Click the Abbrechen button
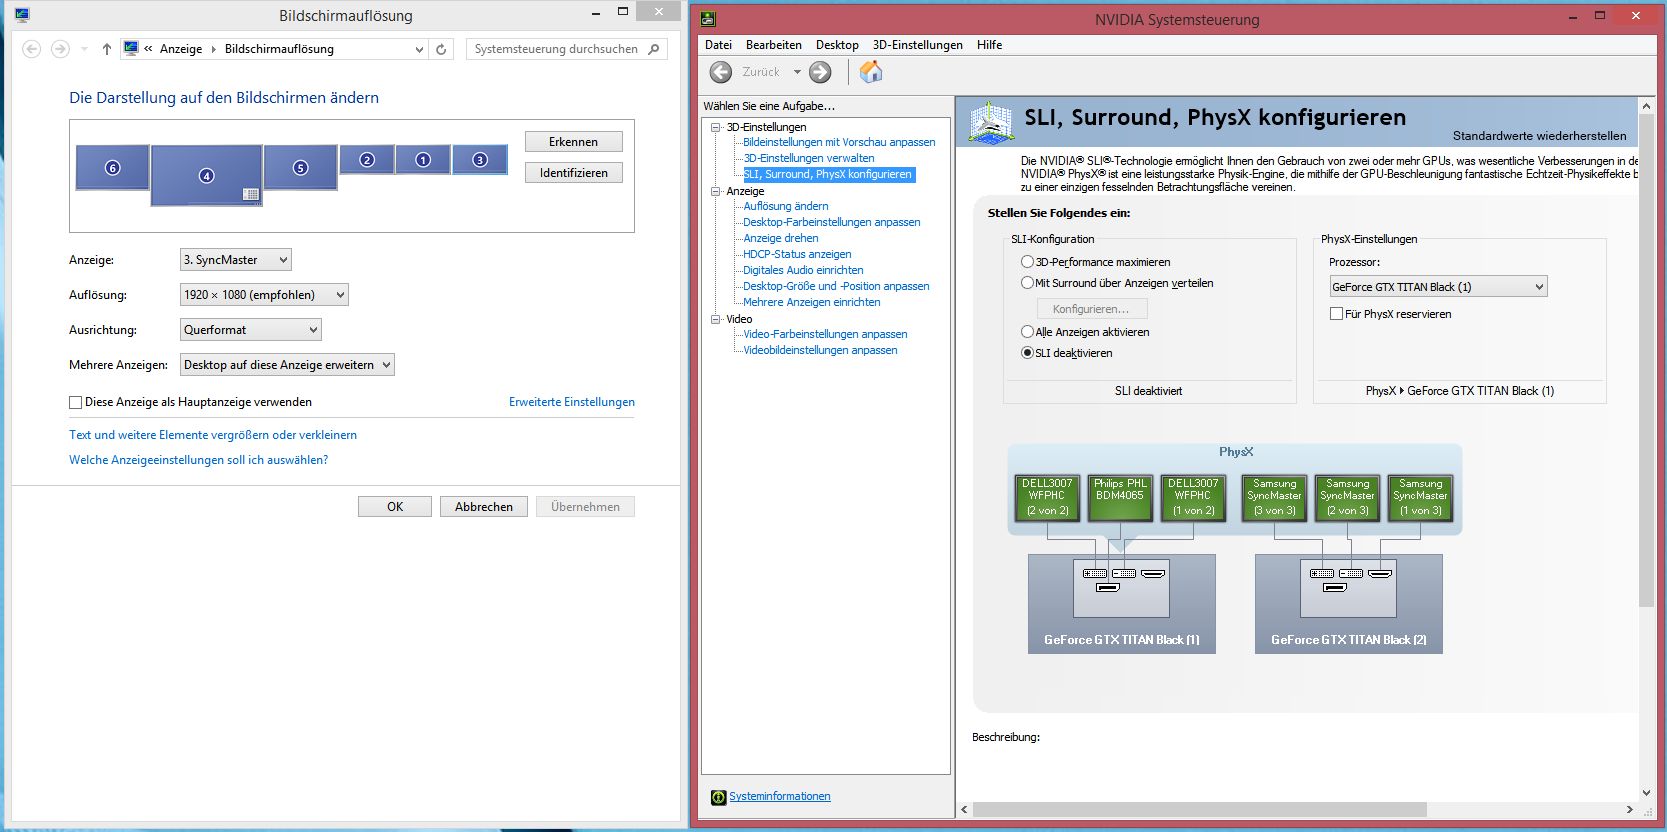Viewport: 1667px width, 832px height. pos(484,507)
